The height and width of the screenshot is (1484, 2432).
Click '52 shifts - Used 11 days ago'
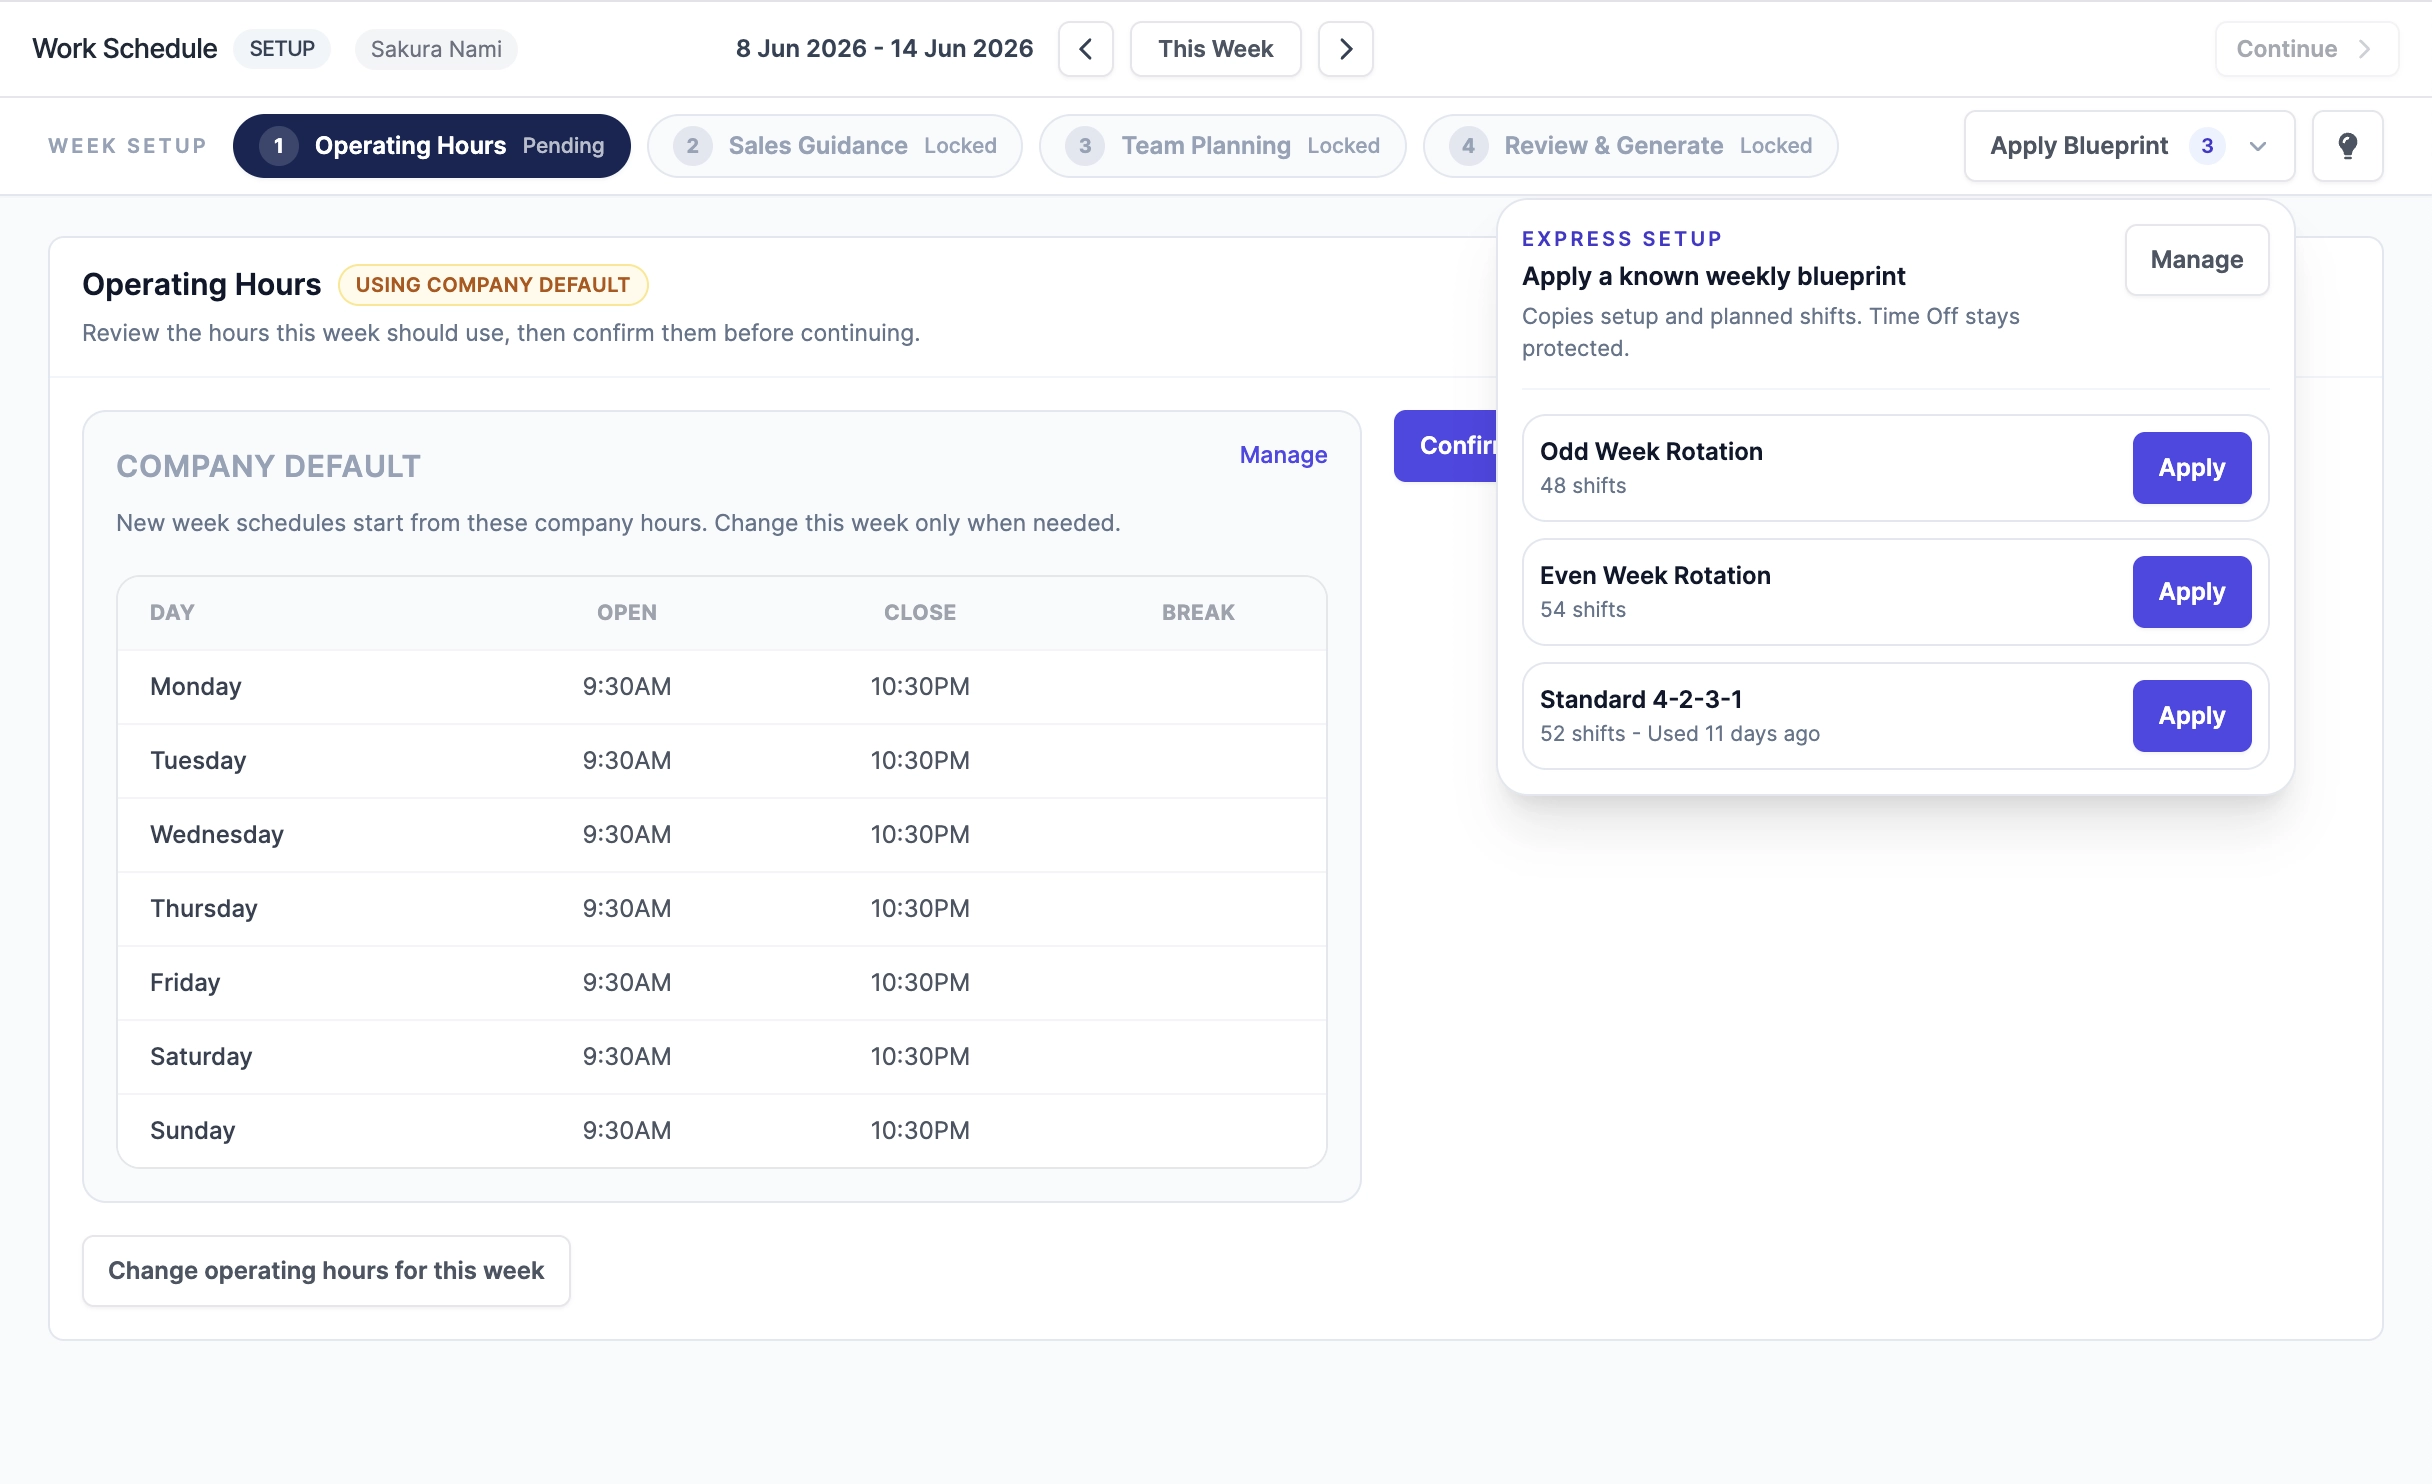[x=1680, y=734]
